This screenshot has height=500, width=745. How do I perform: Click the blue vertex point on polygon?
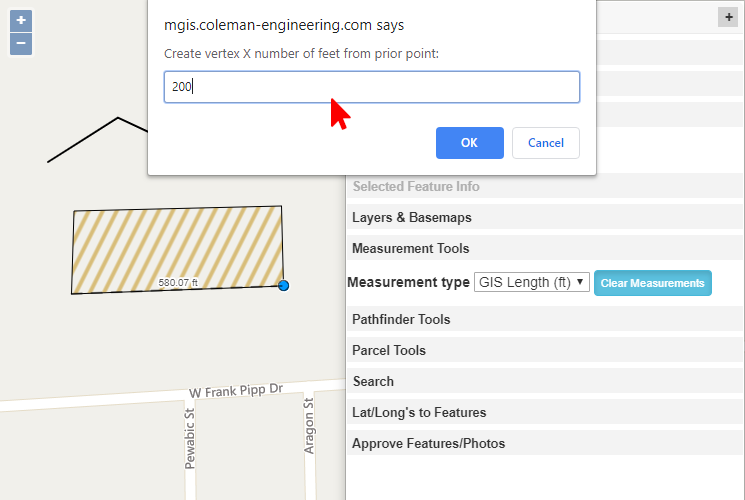coord(283,286)
